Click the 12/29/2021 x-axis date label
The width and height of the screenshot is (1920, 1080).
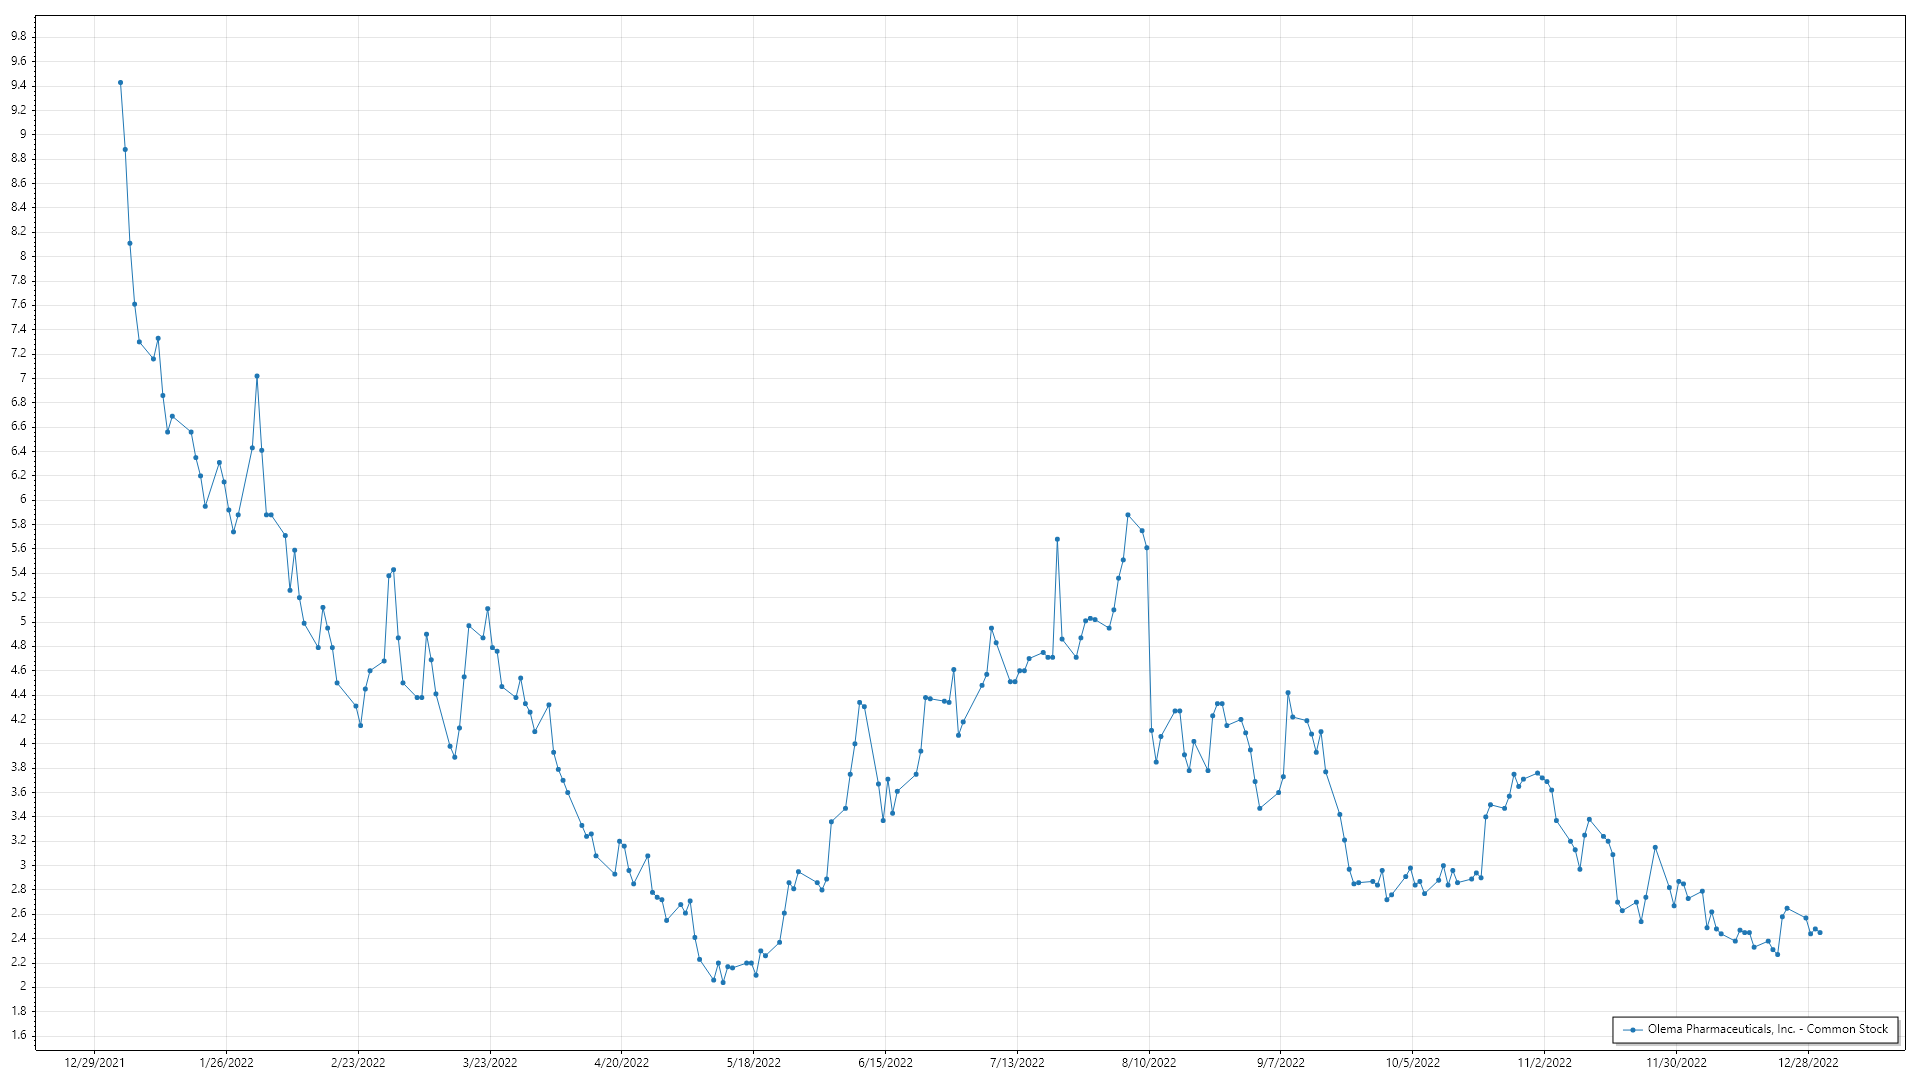pos(95,1063)
